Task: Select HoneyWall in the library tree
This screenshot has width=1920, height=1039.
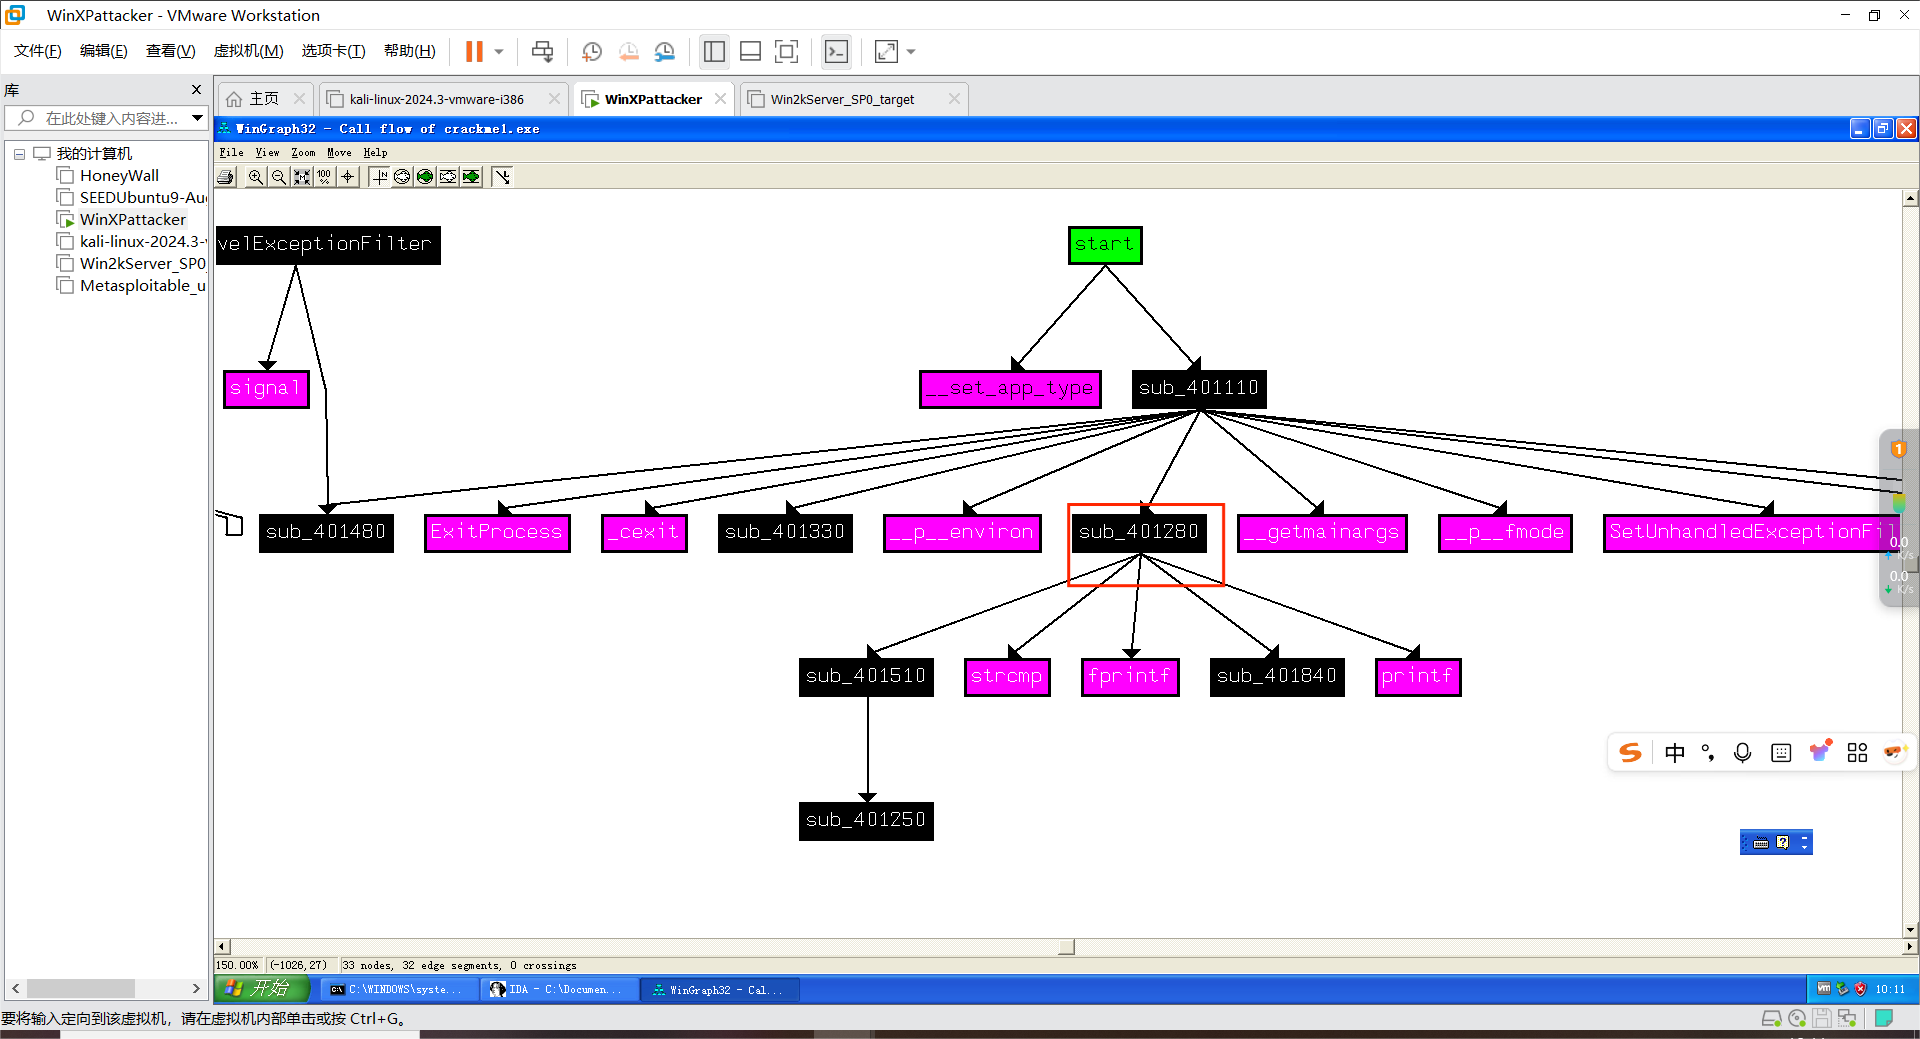Action: (119, 176)
